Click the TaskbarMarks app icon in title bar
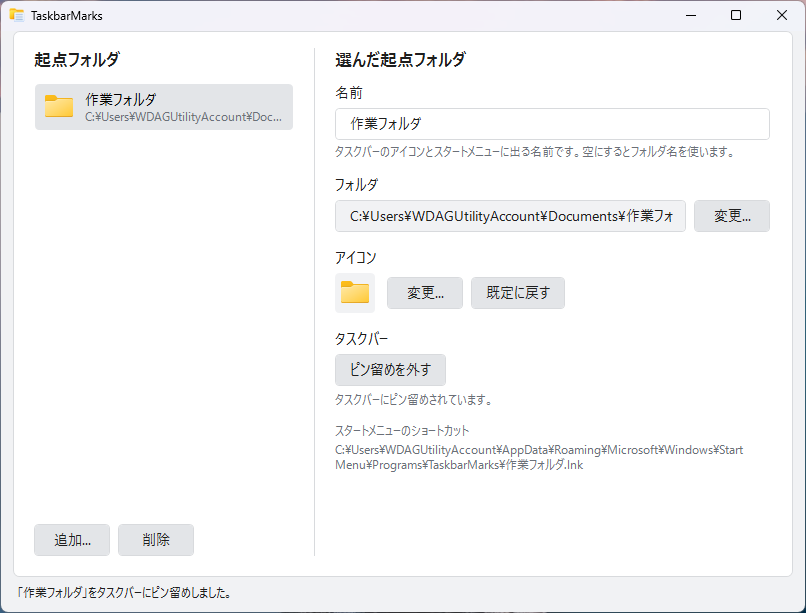Screen dimensions: 806x613 [17, 15]
